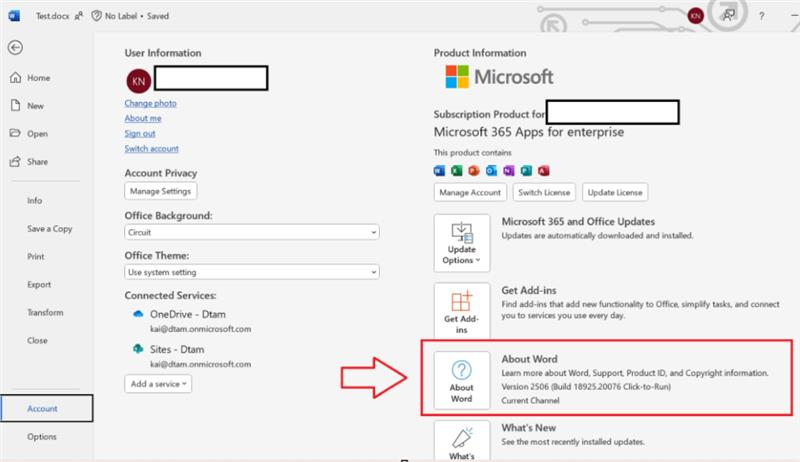Click the Current Channel text
800x462 pixels.
(530, 401)
